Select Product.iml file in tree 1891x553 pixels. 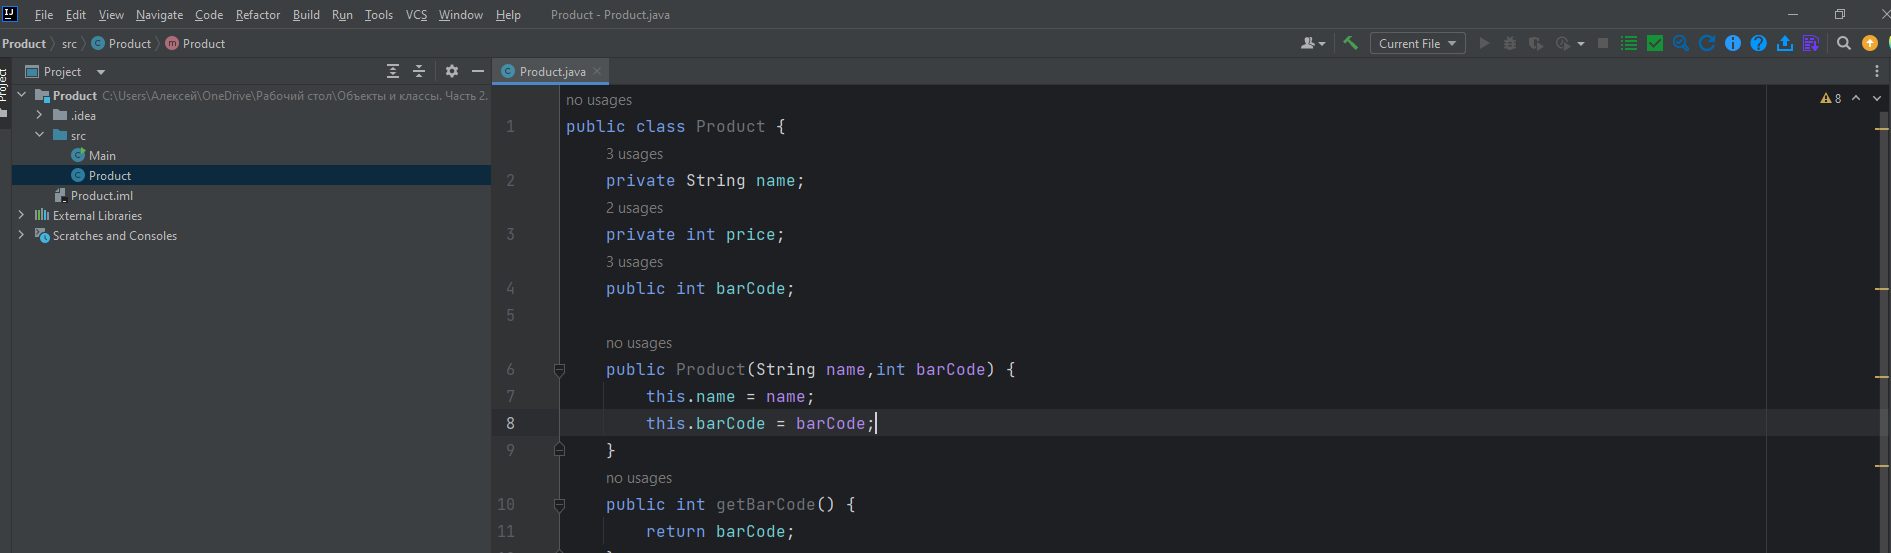tap(94, 195)
